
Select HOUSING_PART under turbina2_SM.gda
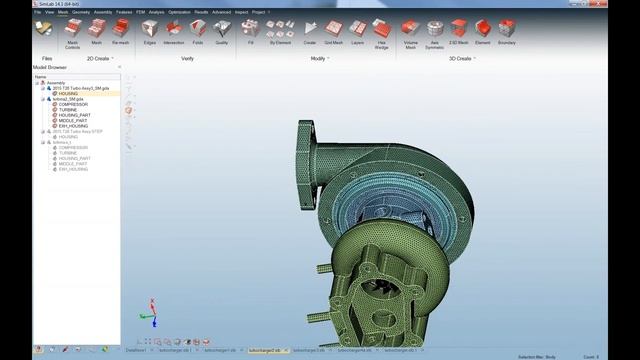coord(75,115)
